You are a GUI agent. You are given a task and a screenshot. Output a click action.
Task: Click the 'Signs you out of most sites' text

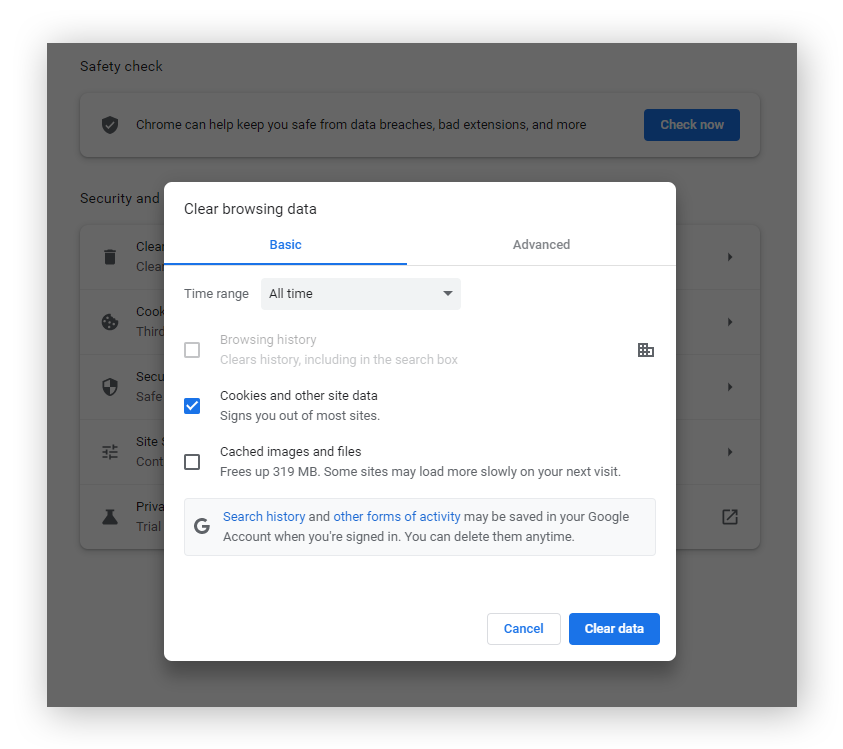pos(300,416)
